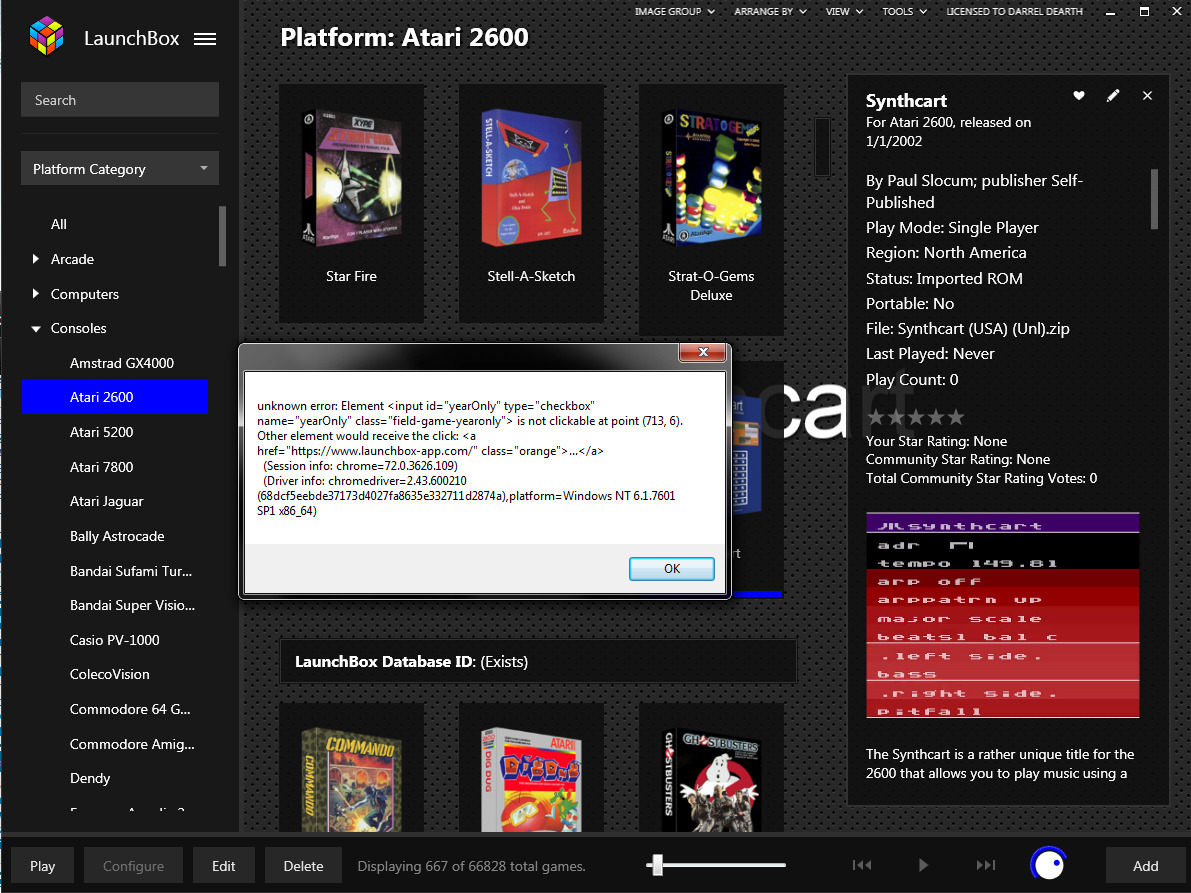This screenshot has height=893, width=1191.
Task: Edit Synthcart using the pencil icon
Action: coord(1113,96)
